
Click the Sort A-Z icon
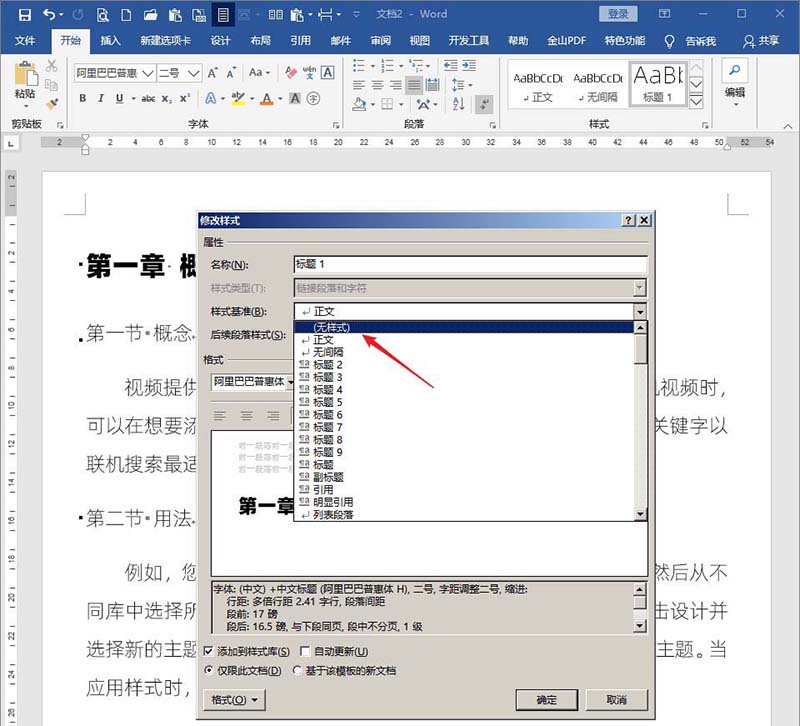click(458, 104)
